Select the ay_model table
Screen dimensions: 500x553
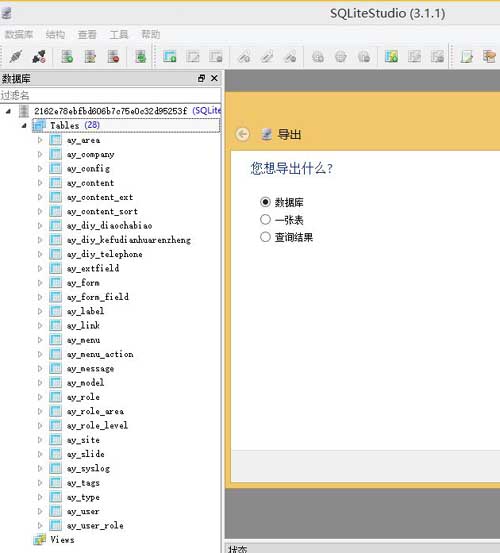(x=85, y=383)
